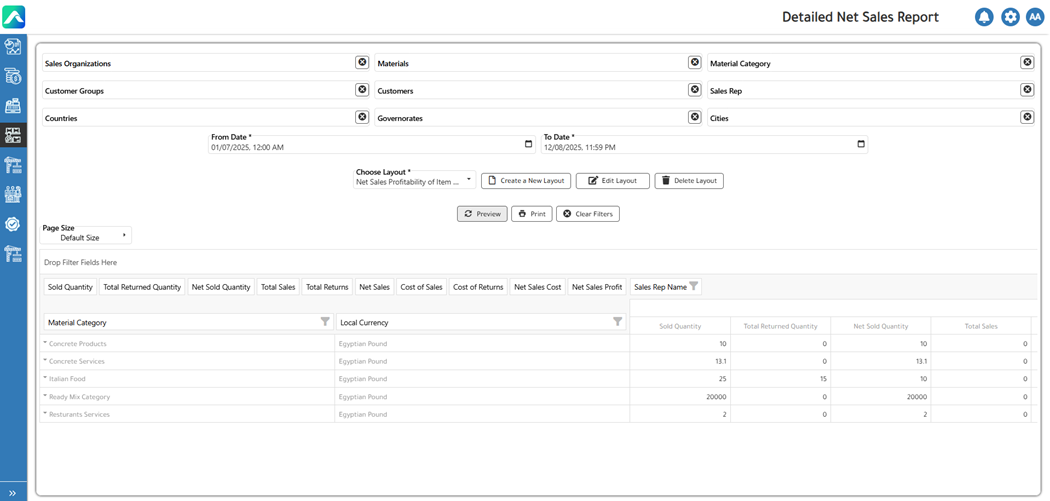Expand the sidebar with double-arrow icon
The image size is (1050, 501).
coord(13,493)
